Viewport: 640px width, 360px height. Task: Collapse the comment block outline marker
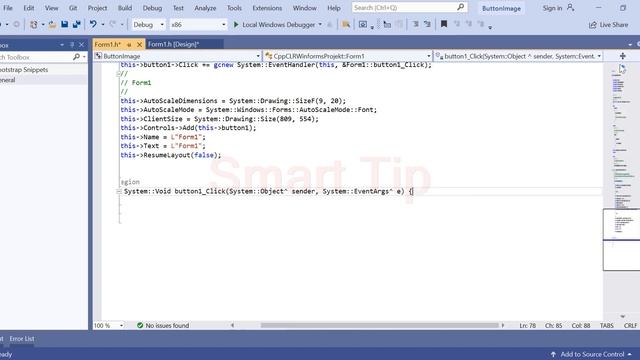pos(118,74)
